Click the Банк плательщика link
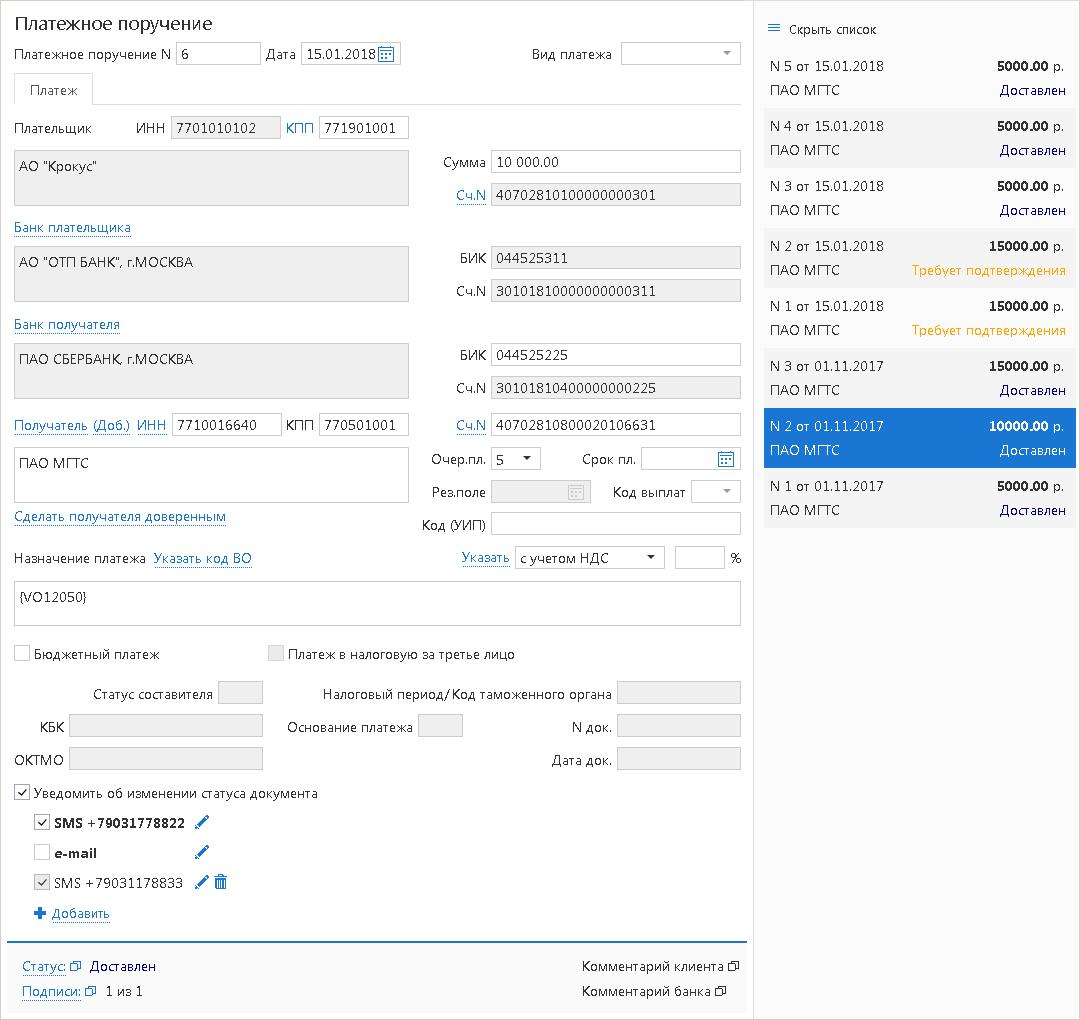 (72, 228)
